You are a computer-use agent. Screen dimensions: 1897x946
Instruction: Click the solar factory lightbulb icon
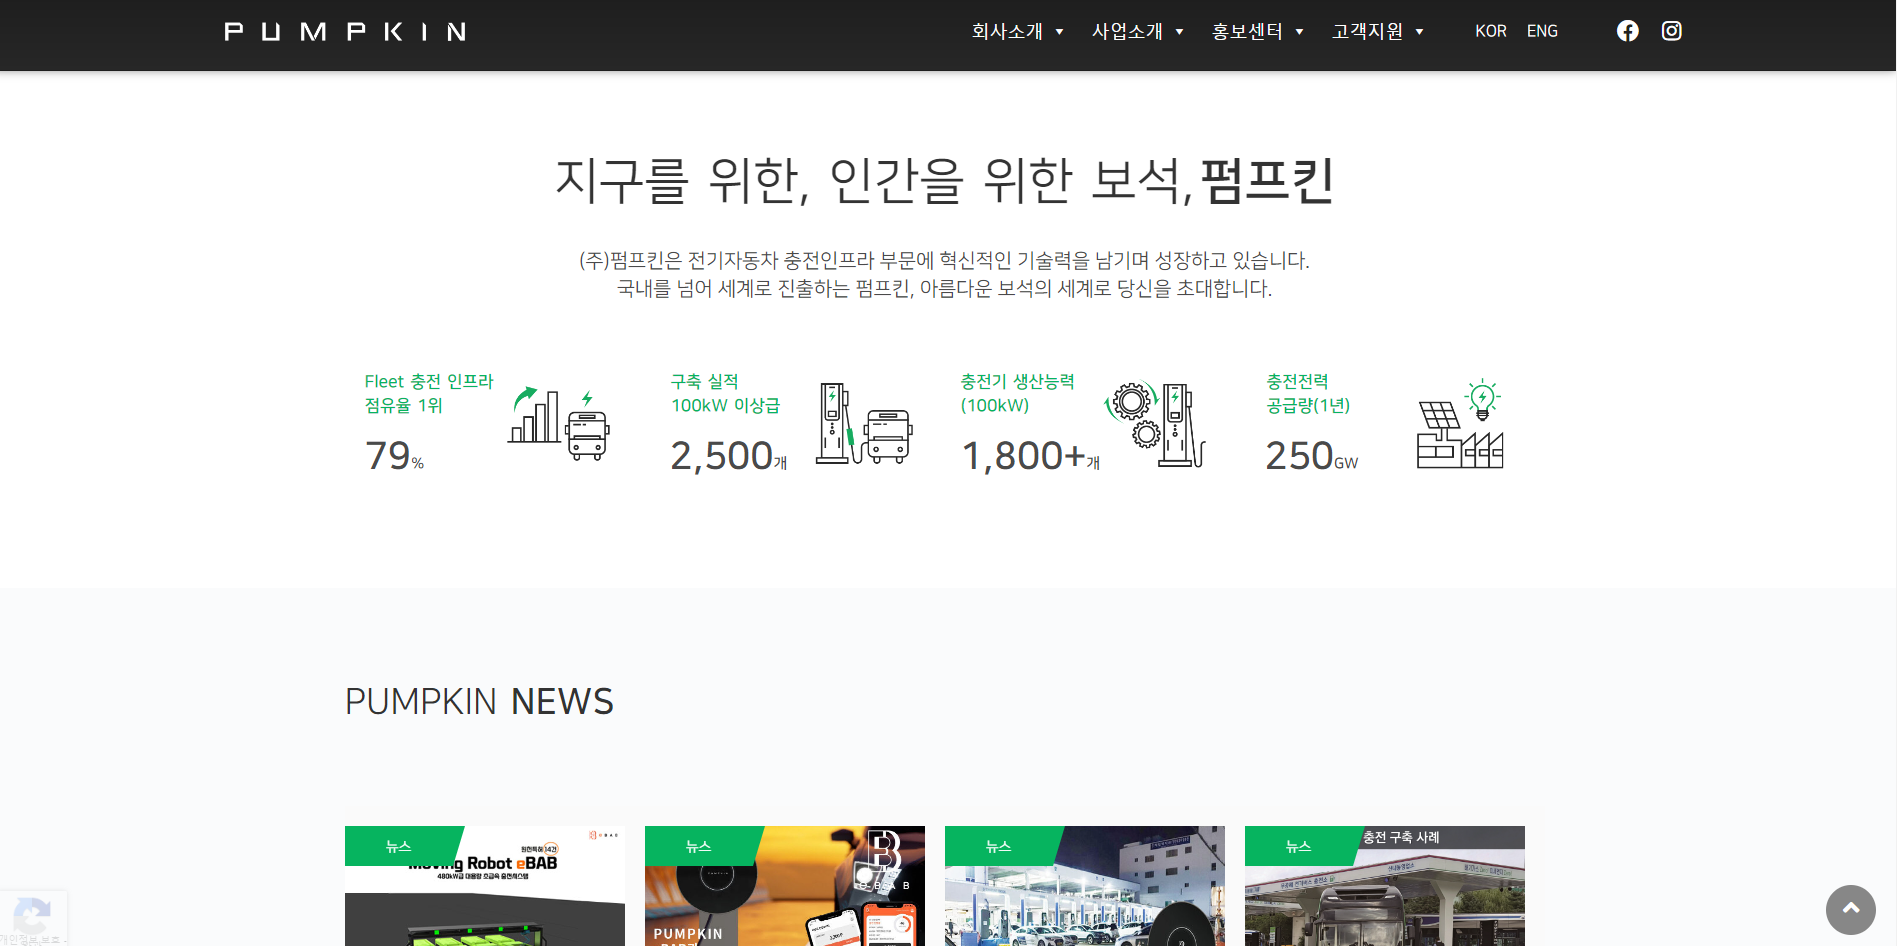(1460, 424)
